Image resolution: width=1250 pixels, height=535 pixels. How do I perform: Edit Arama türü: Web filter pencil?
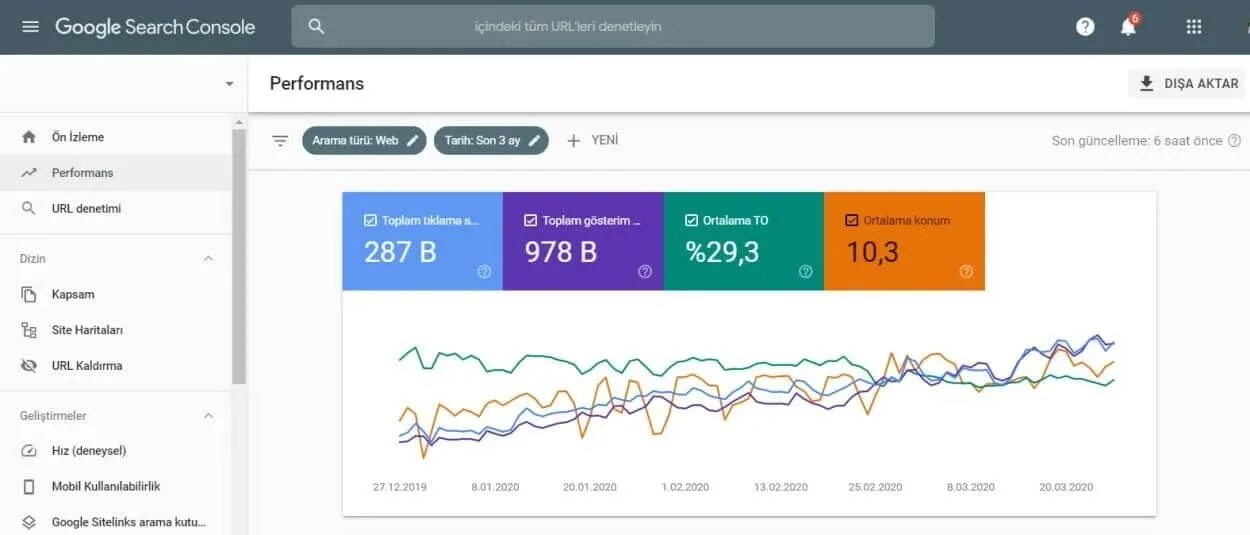click(412, 141)
